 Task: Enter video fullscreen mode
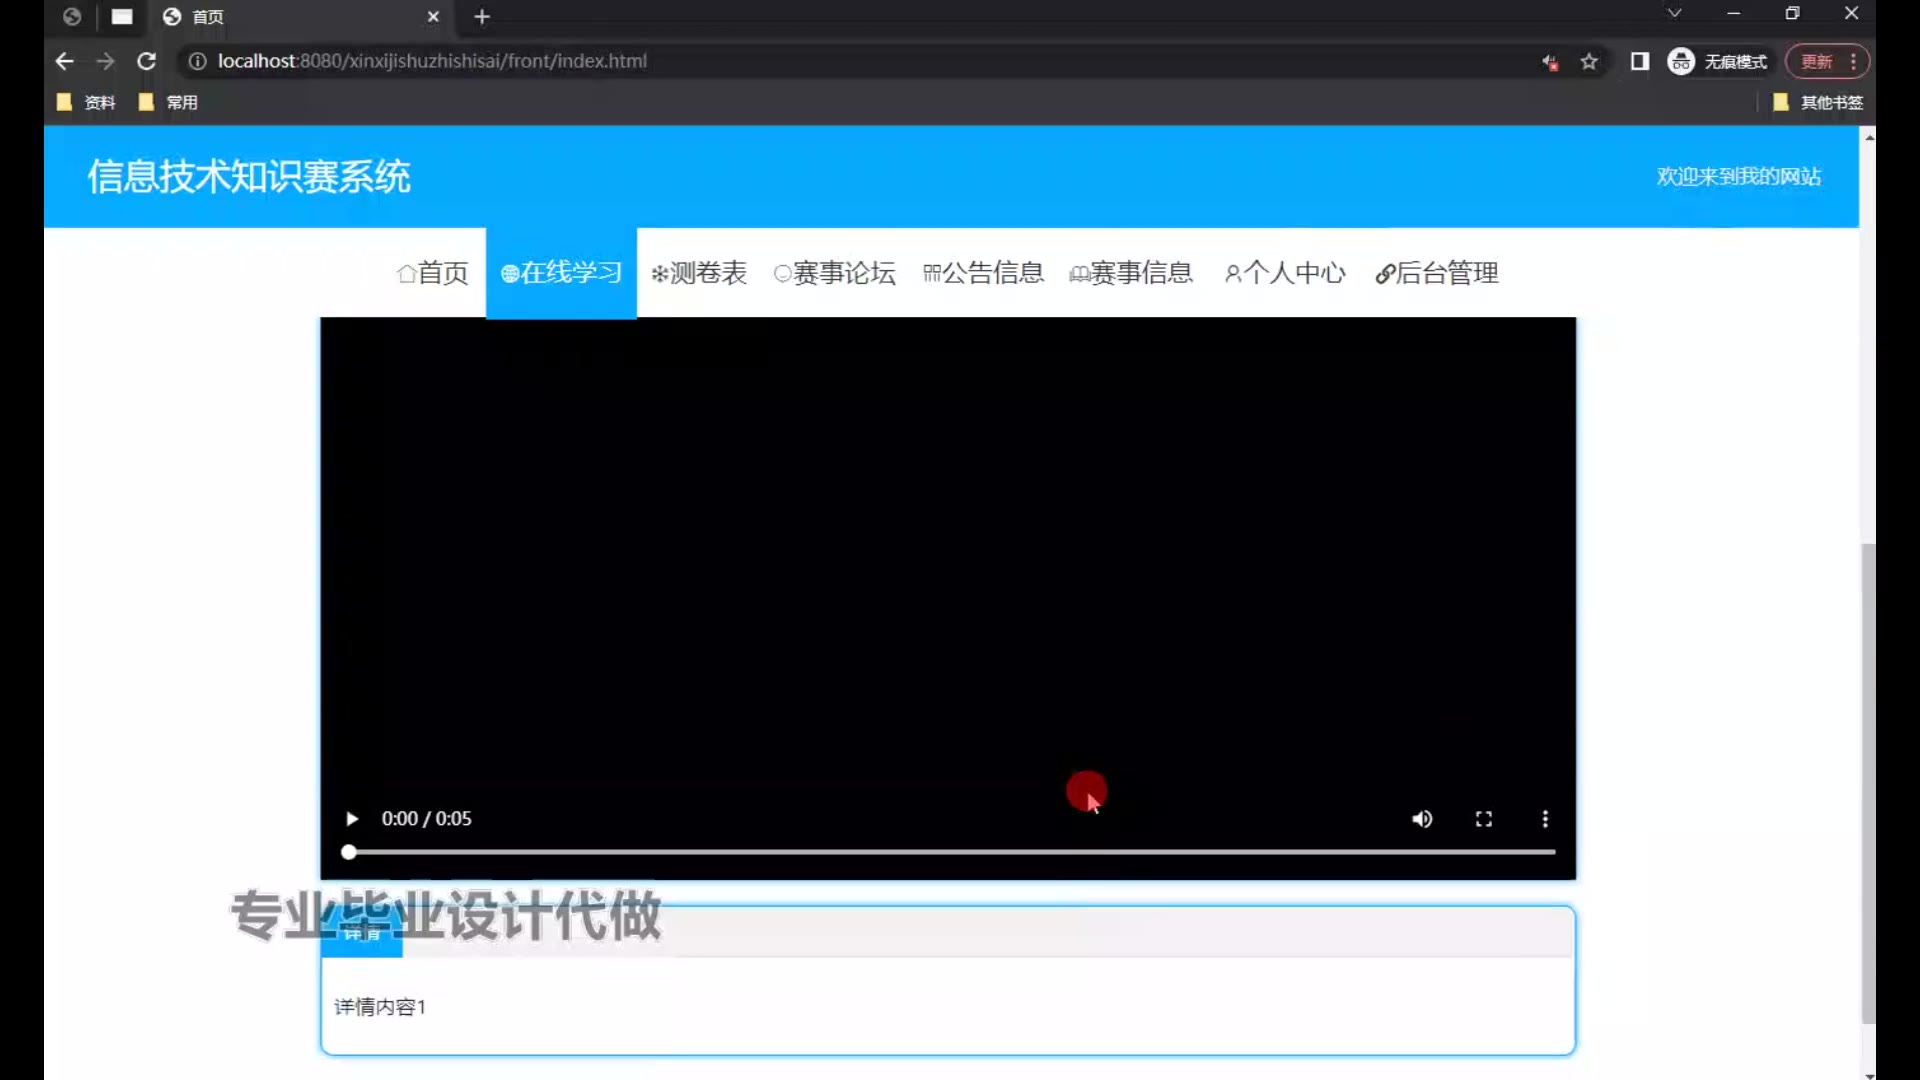click(x=1484, y=819)
